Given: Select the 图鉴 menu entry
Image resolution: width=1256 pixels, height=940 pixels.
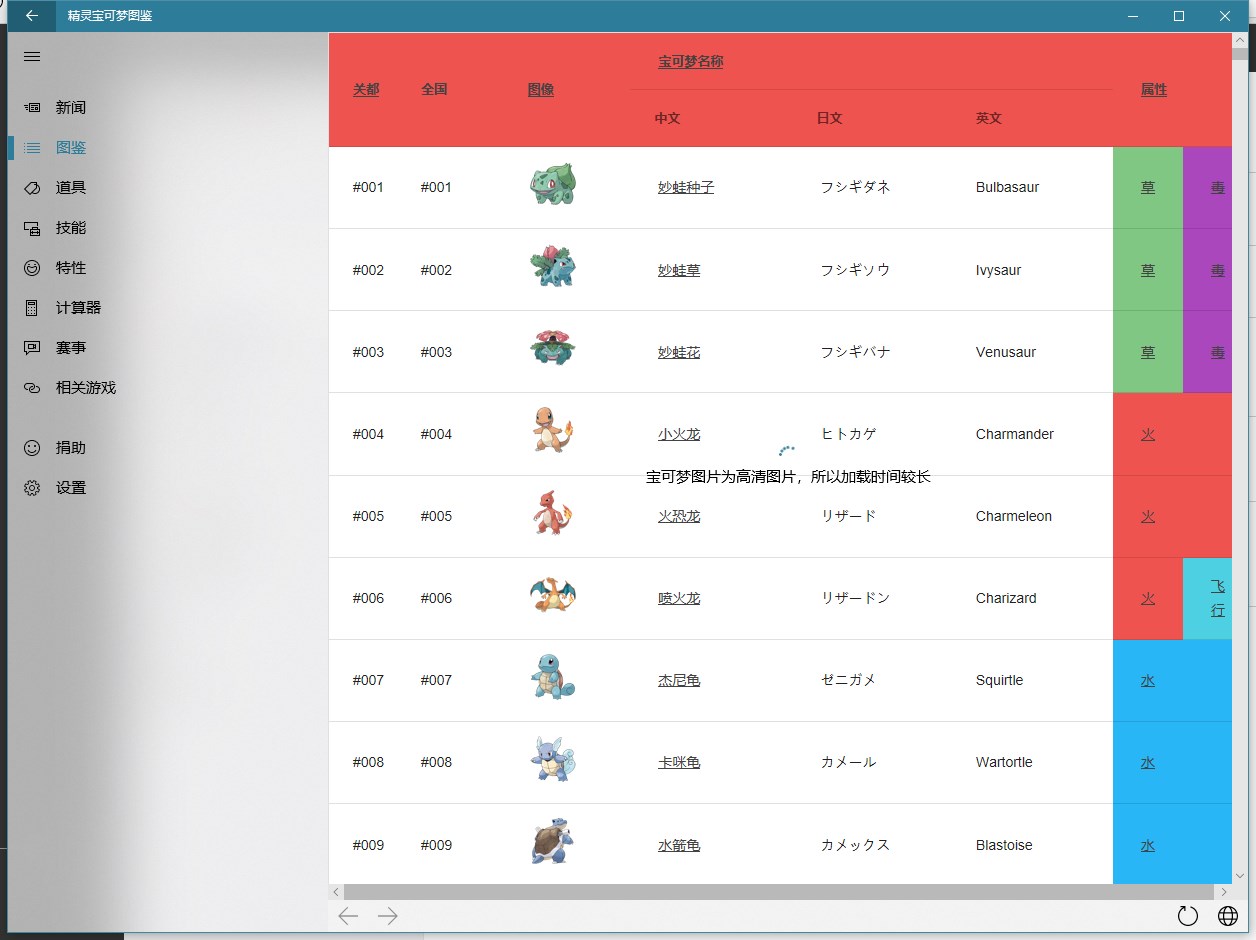Looking at the screenshot, I should pos(168,148).
